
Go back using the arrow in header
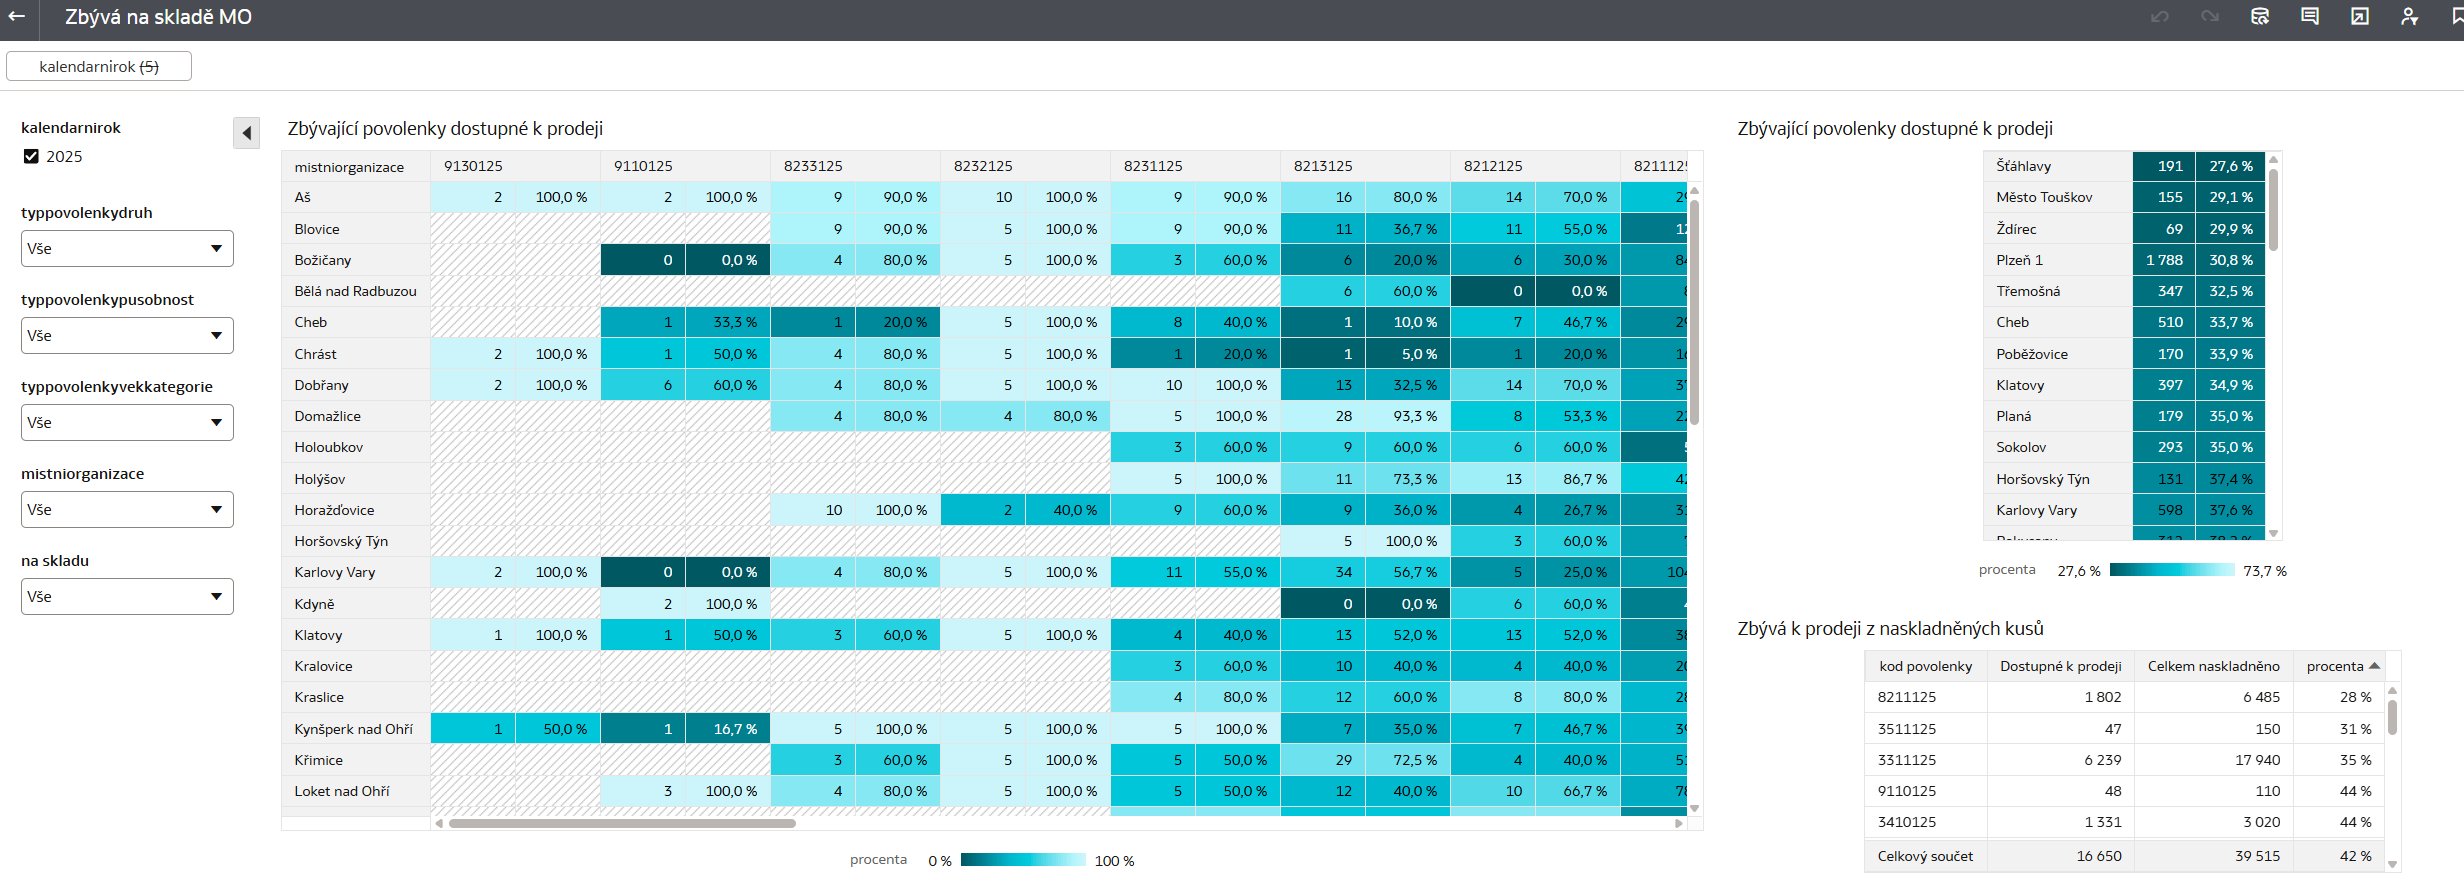coord(17,16)
